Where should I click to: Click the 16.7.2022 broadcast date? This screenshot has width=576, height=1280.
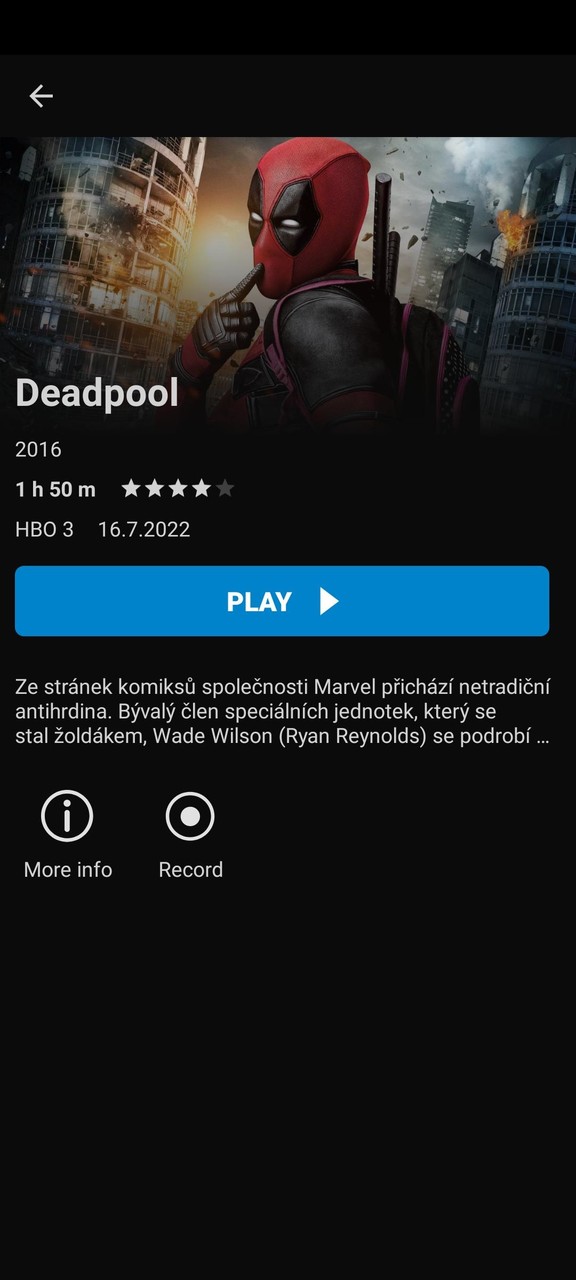coord(144,530)
